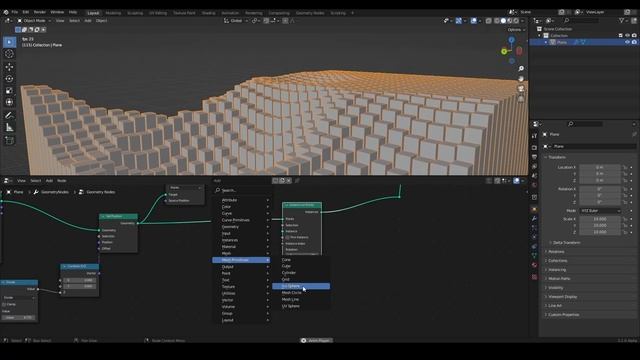640x360 pixels.
Task: Switch to rendered viewport shading
Action: coord(516,21)
